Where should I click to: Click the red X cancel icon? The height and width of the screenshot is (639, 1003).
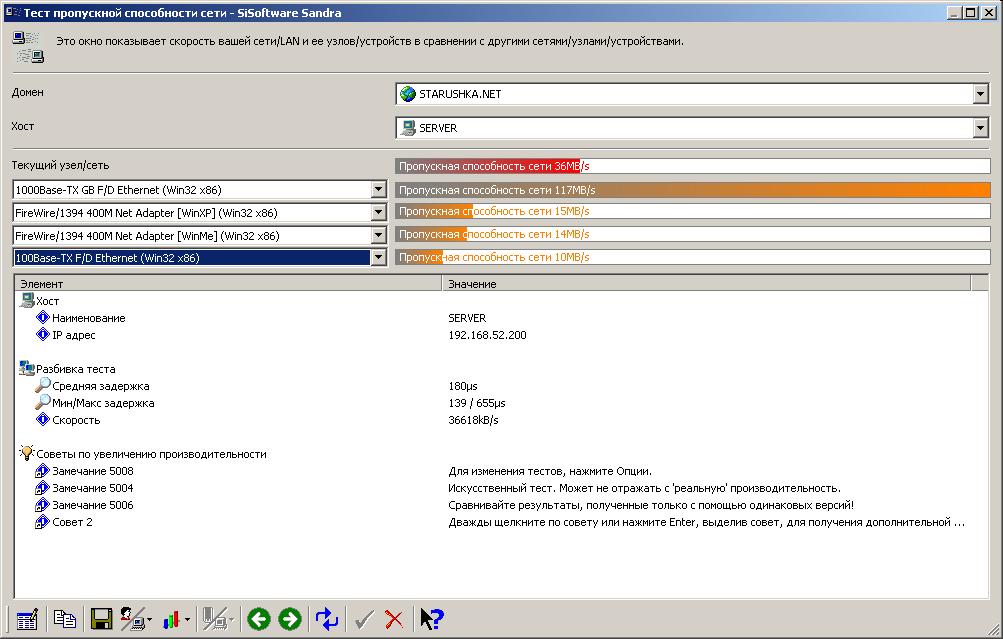(x=394, y=619)
